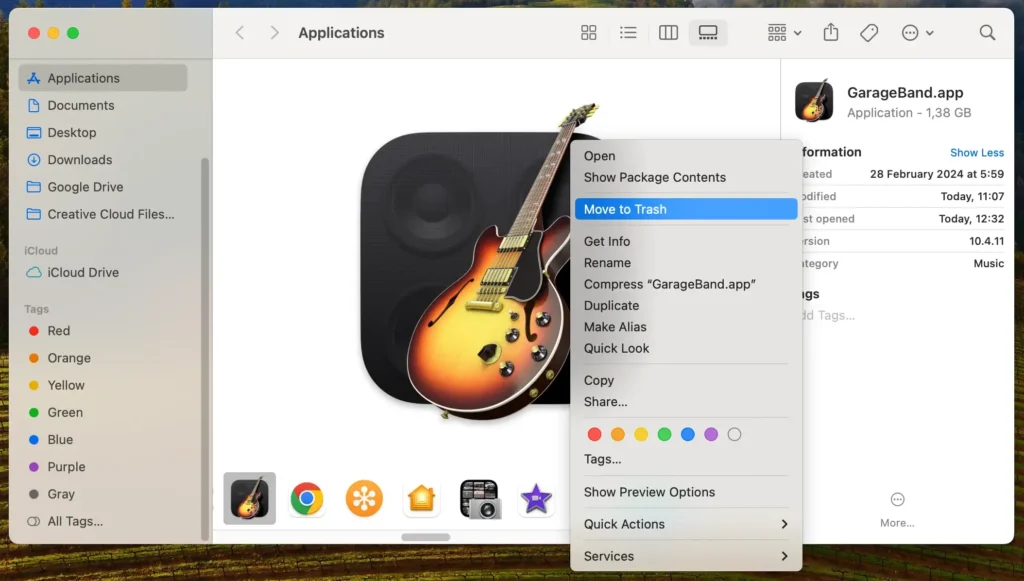The image size is (1024, 581).
Task: Filter by Purple tag in sidebar
Action: click(103, 467)
